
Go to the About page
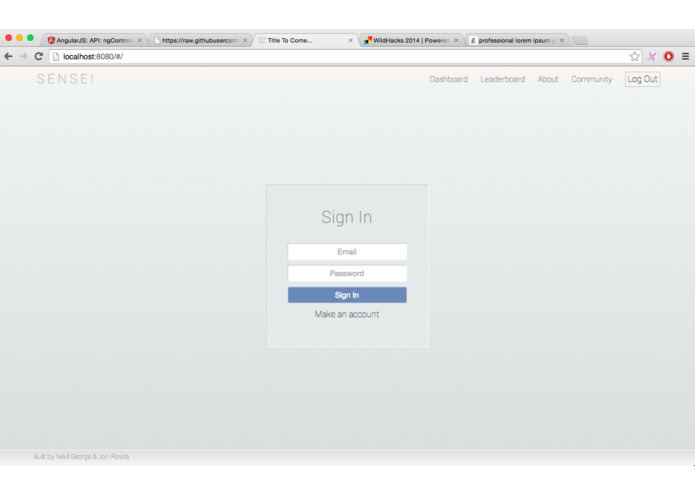tap(548, 79)
